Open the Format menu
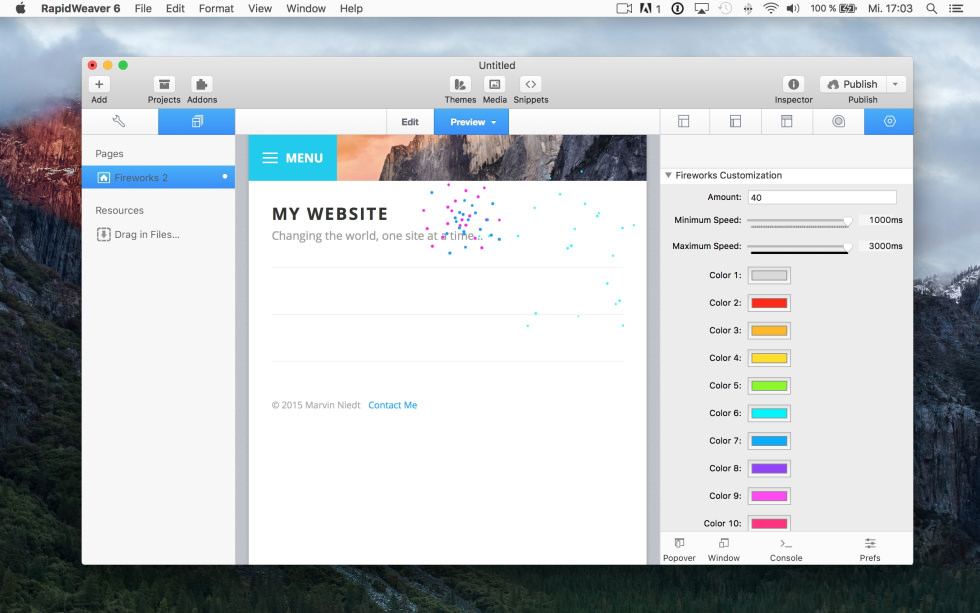This screenshot has height=613, width=980. (x=216, y=9)
